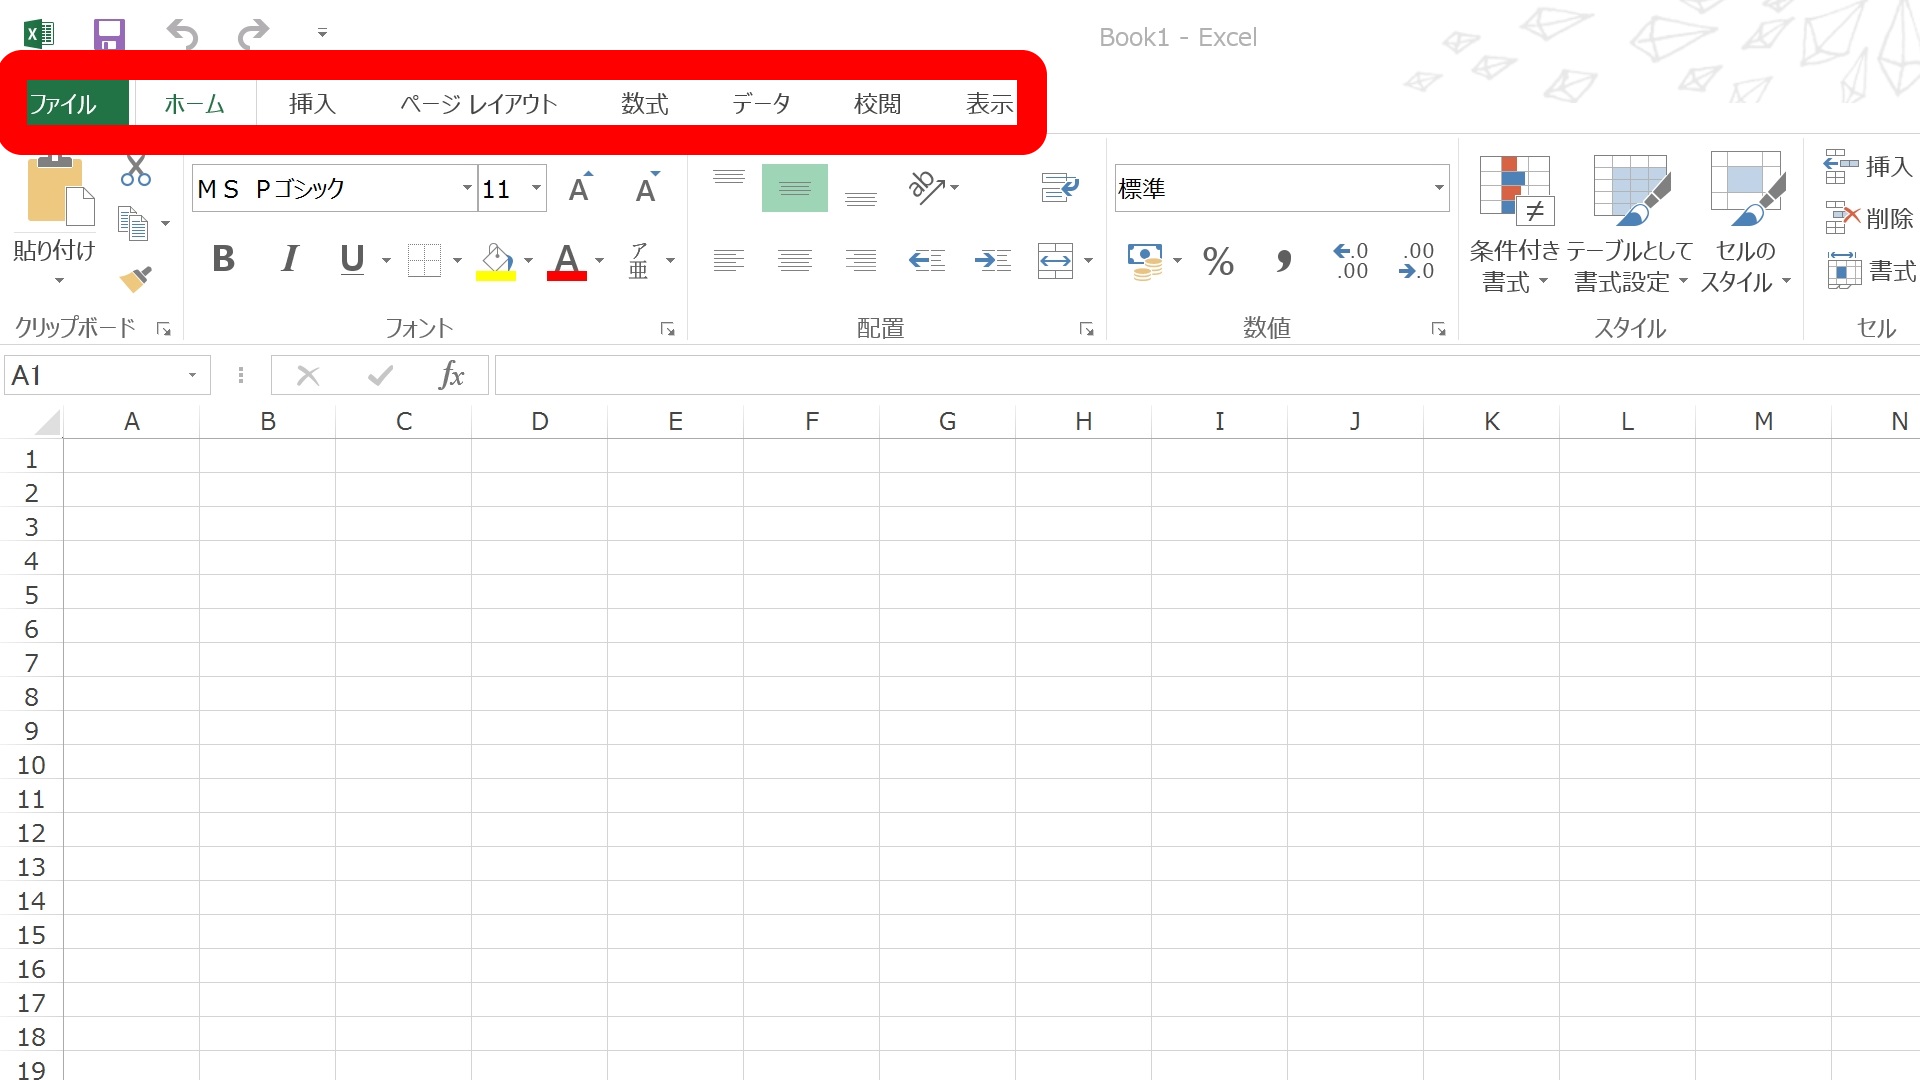Click the Increase Font Size icon
The height and width of the screenshot is (1080, 1920).
click(x=580, y=188)
